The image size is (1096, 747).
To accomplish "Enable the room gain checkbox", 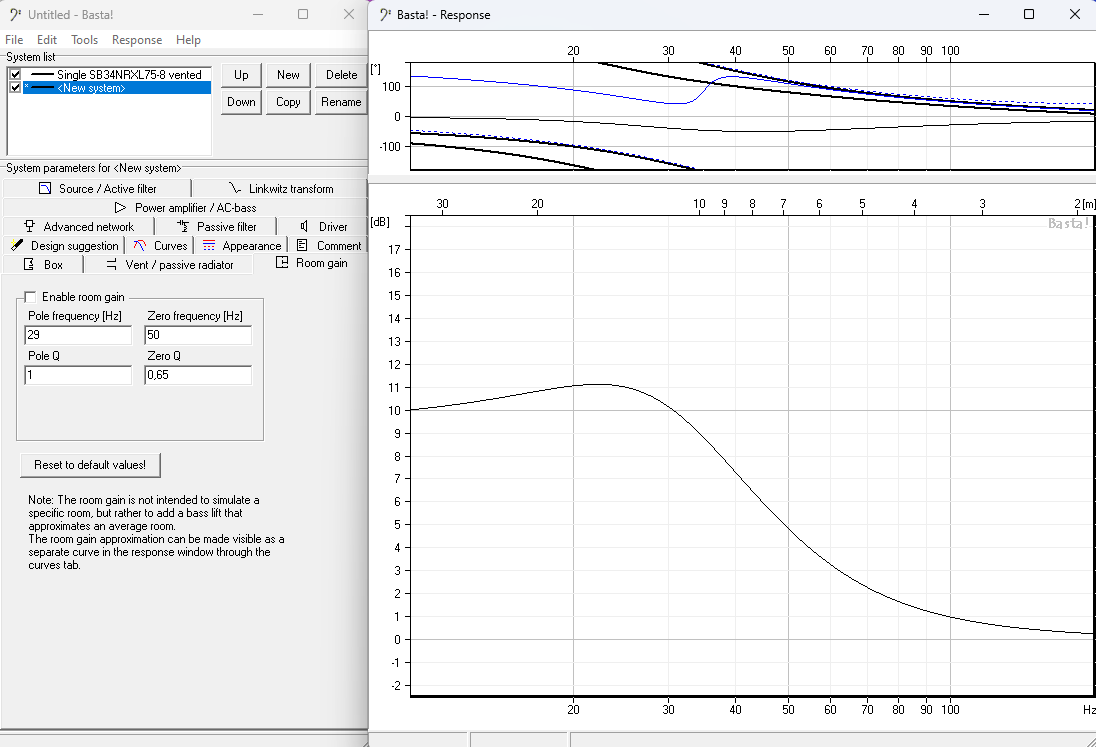I will [30, 297].
